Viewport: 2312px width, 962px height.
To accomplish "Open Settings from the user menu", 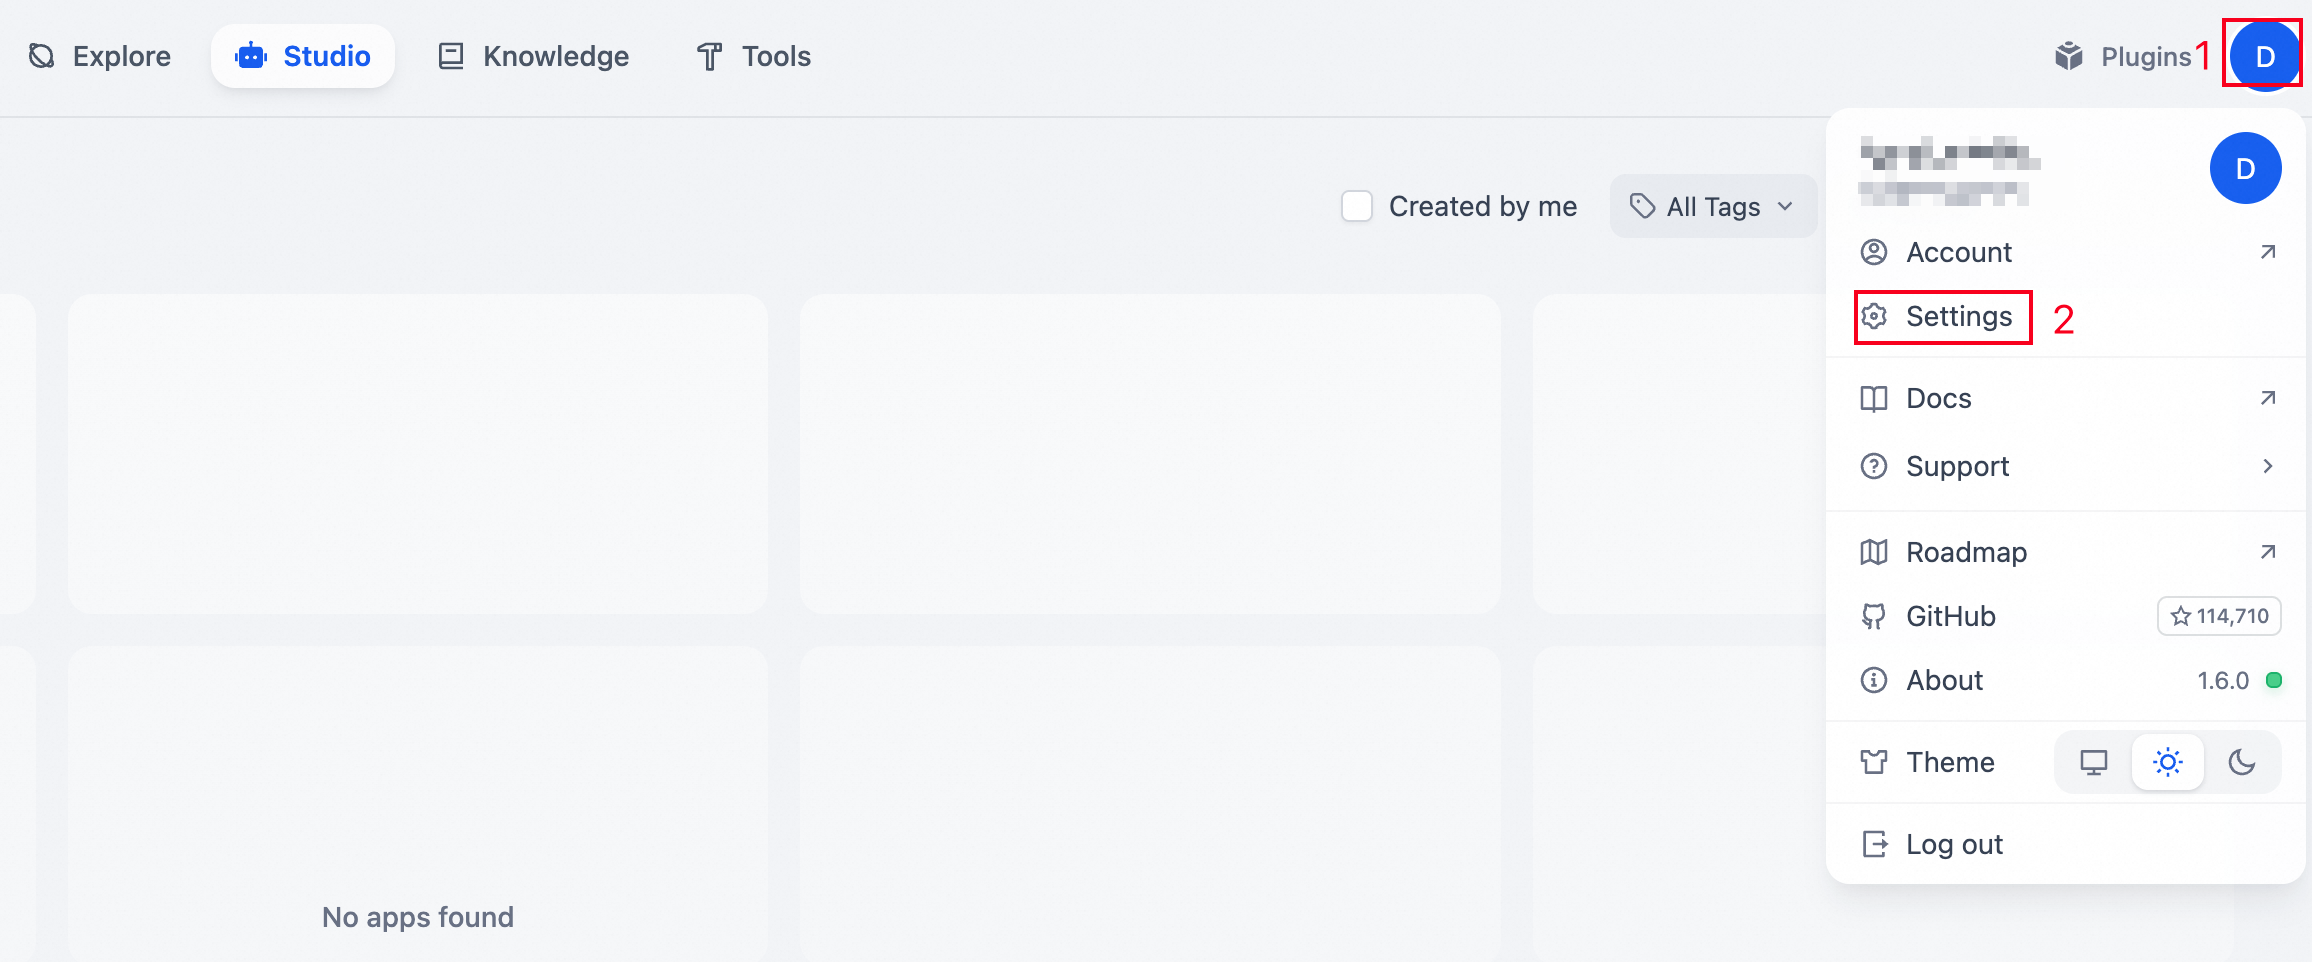I will tap(1957, 317).
